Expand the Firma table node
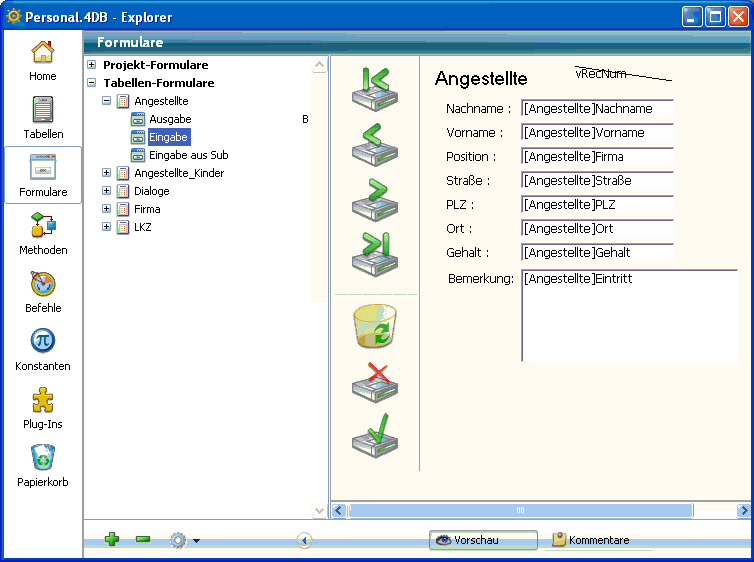Viewport: 754px width, 562px height. click(107, 209)
